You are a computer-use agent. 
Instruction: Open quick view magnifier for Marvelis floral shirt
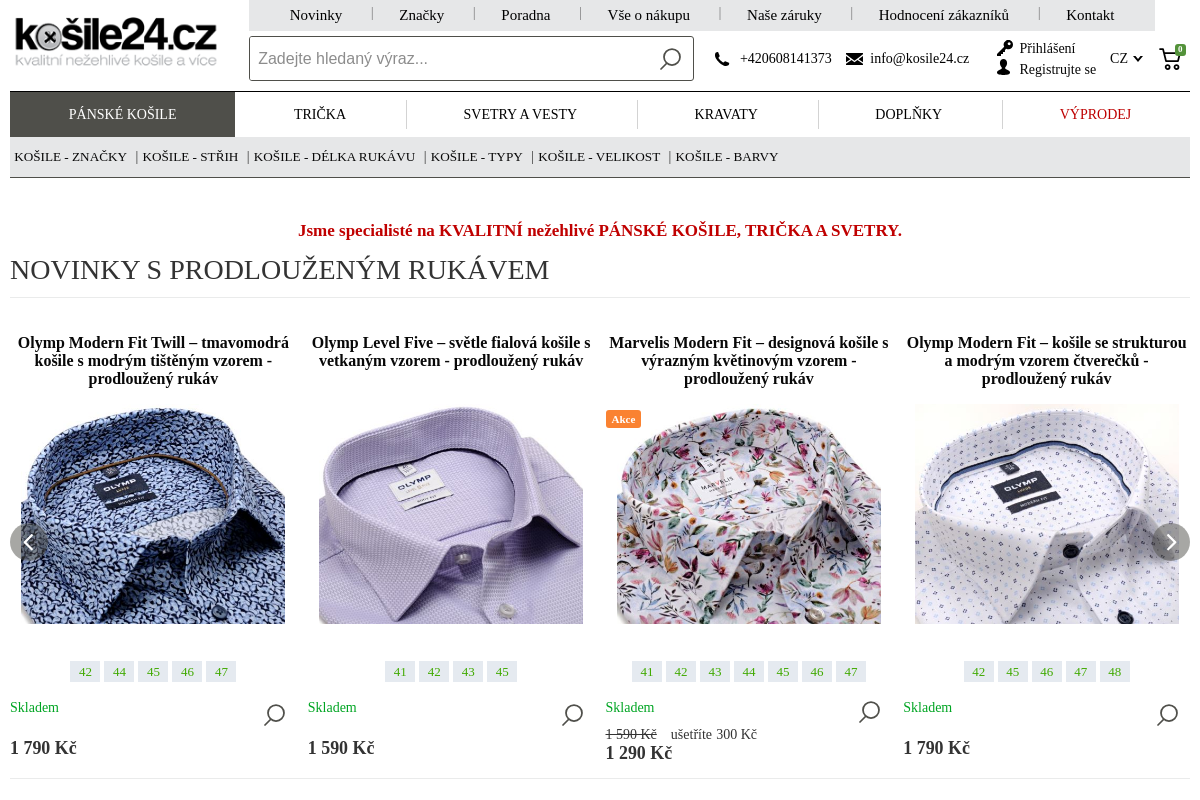point(869,711)
